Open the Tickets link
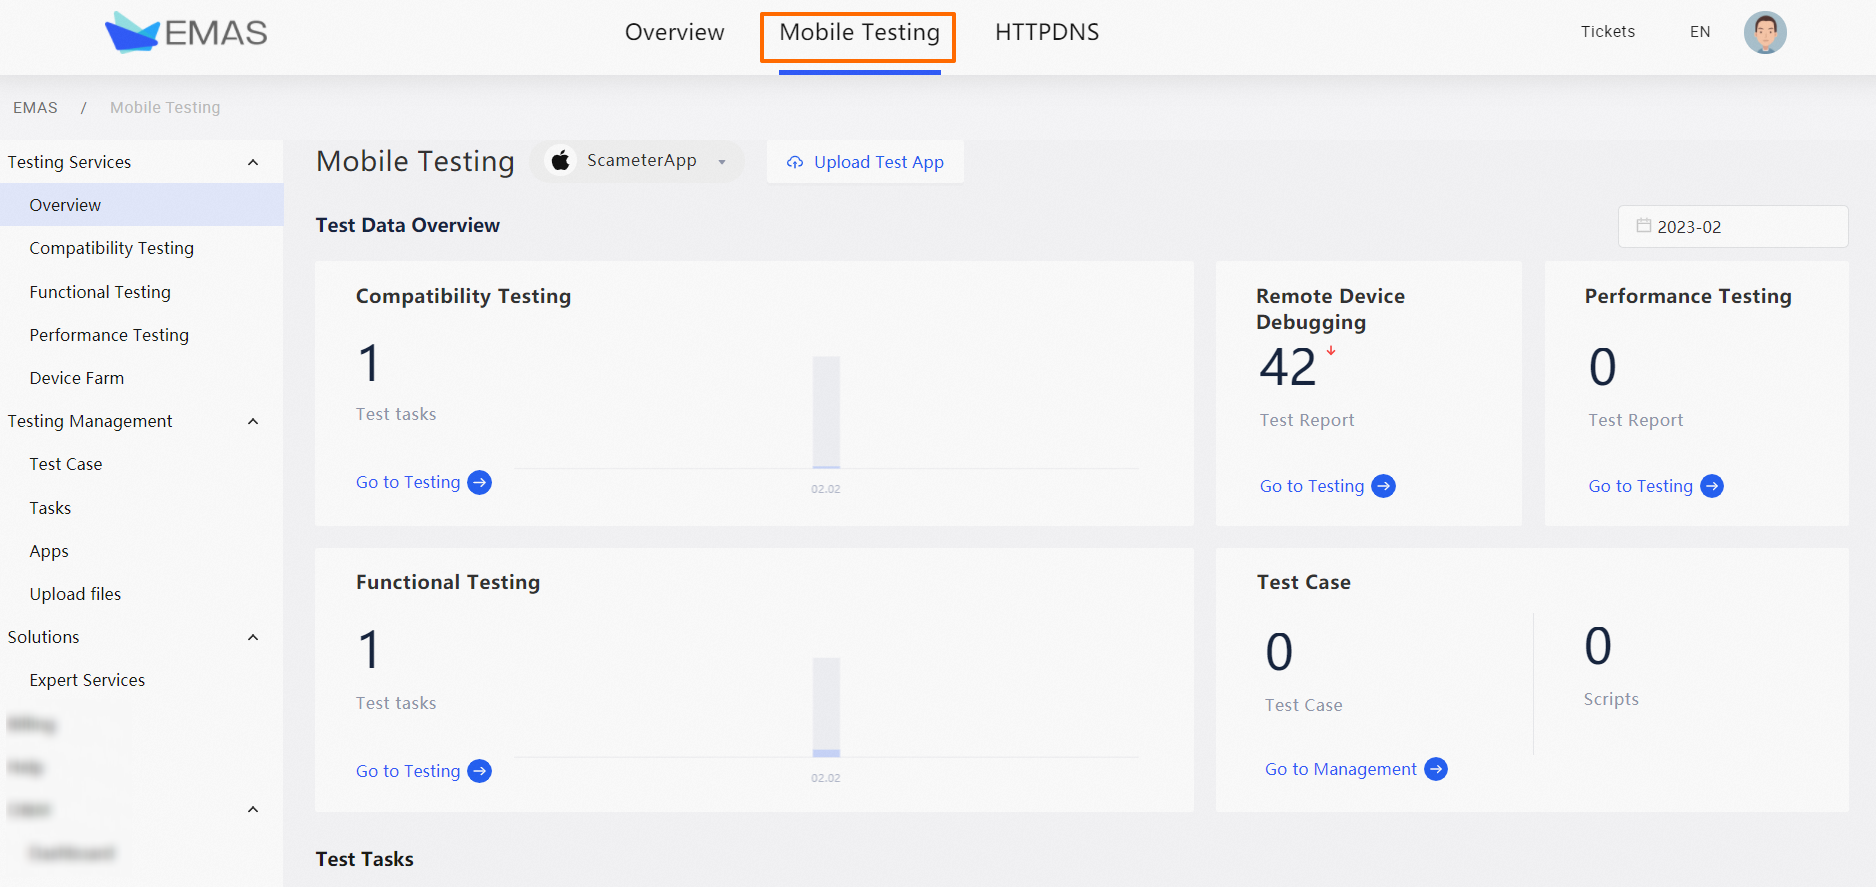Screen dimensions: 1876x887 1607,32
